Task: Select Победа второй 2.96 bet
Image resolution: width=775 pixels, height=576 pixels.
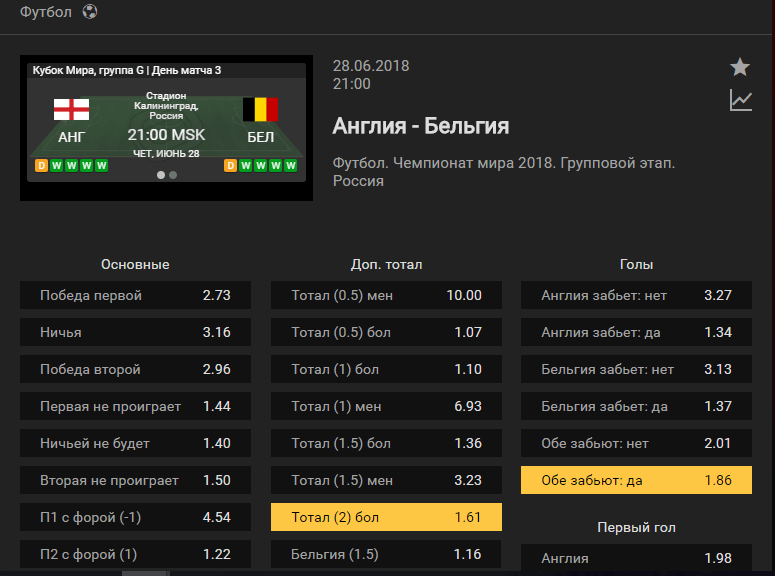Action: tap(135, 369)
